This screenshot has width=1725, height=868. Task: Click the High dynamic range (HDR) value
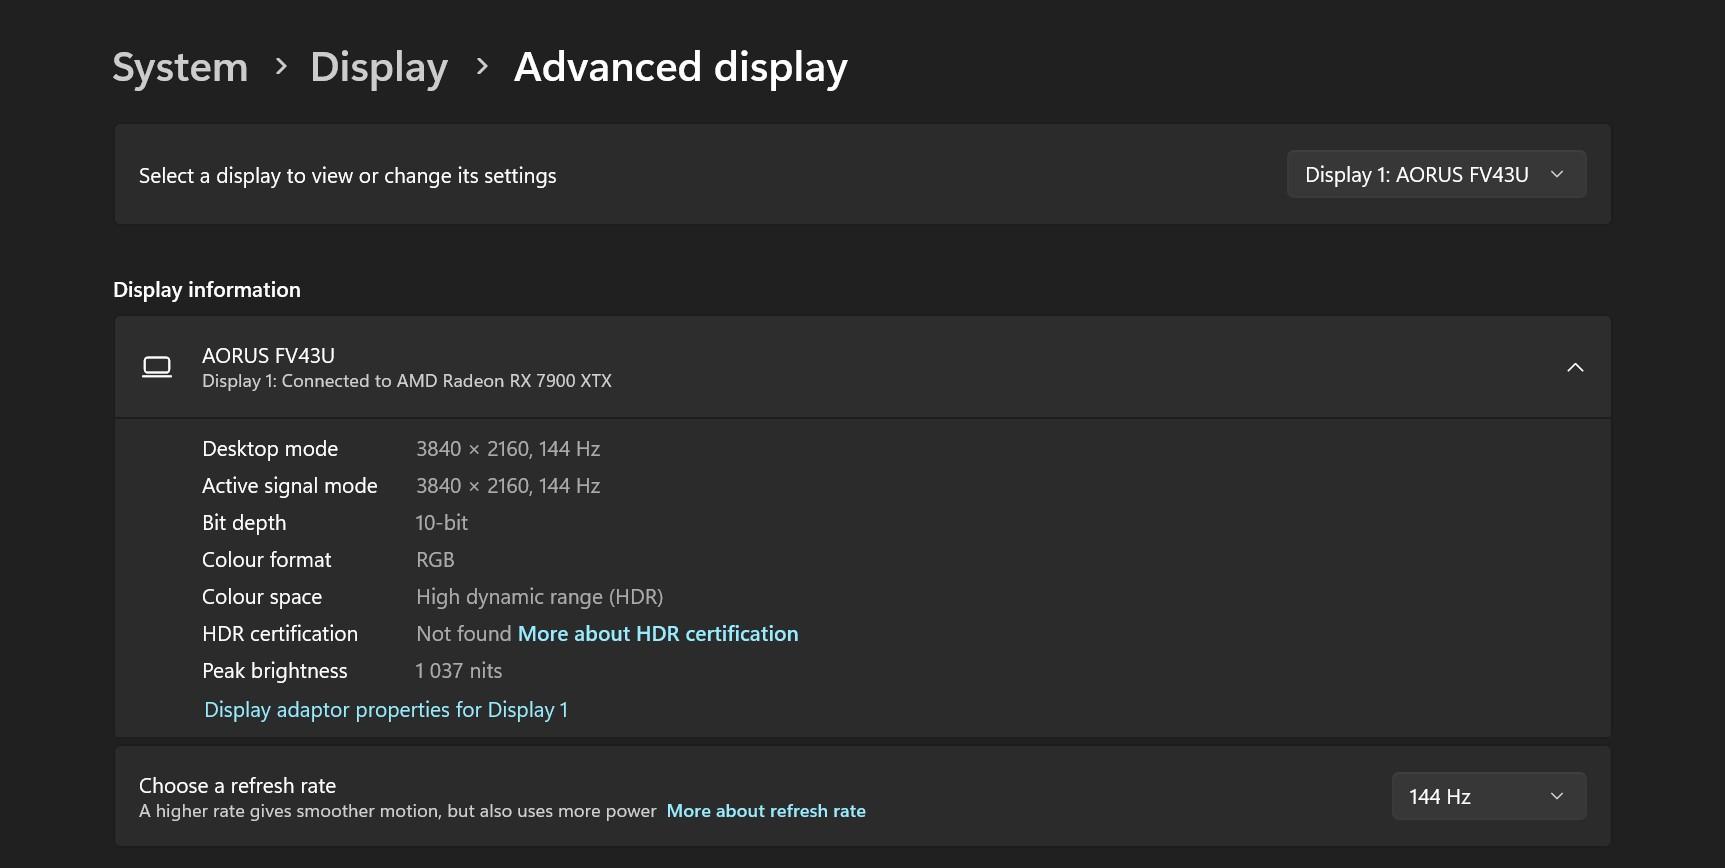point(539,597)
